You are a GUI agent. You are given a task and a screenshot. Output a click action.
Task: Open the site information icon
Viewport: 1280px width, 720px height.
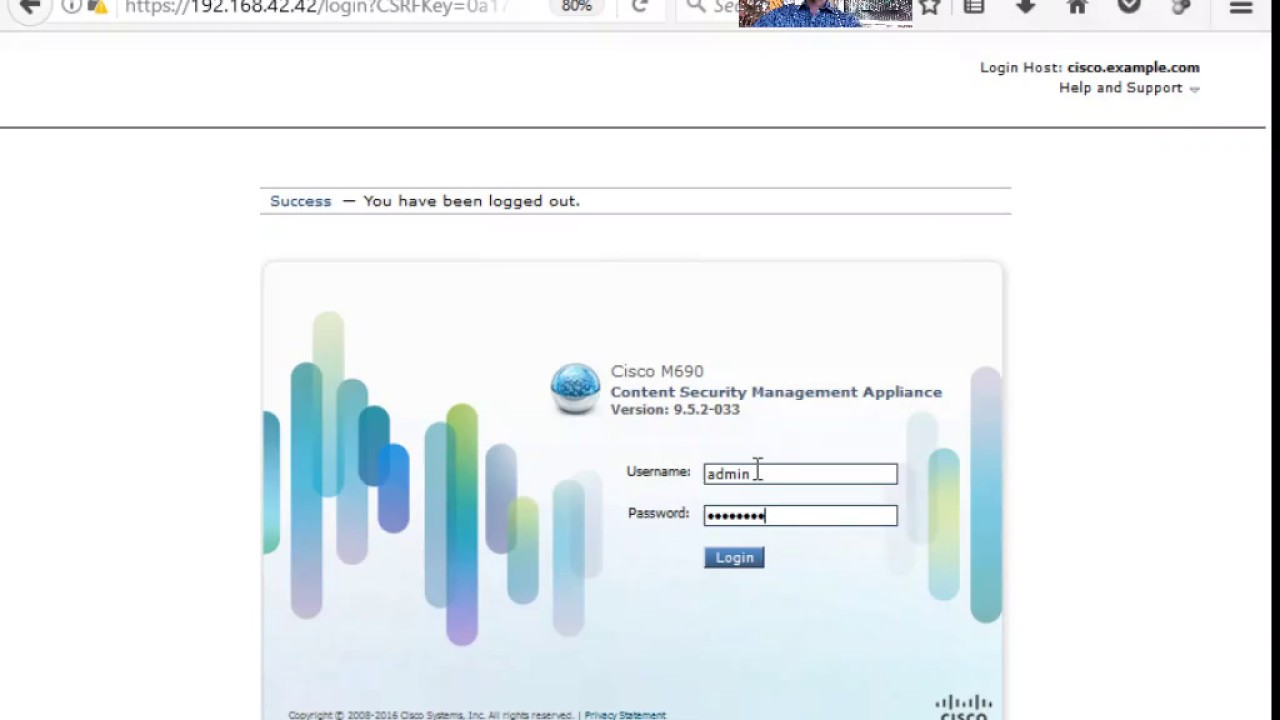pos(71,6)
